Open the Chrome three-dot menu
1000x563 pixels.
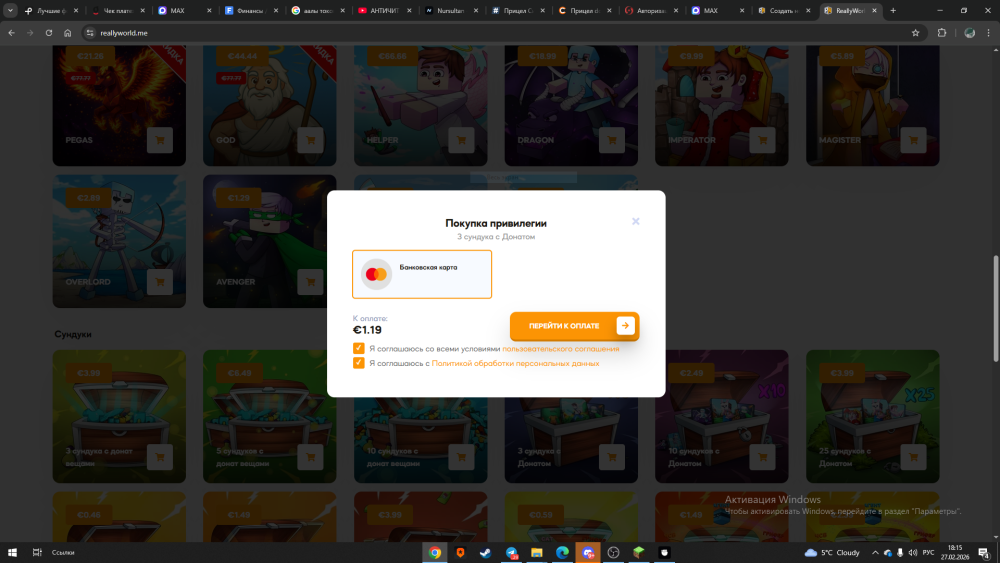(989, 33)
